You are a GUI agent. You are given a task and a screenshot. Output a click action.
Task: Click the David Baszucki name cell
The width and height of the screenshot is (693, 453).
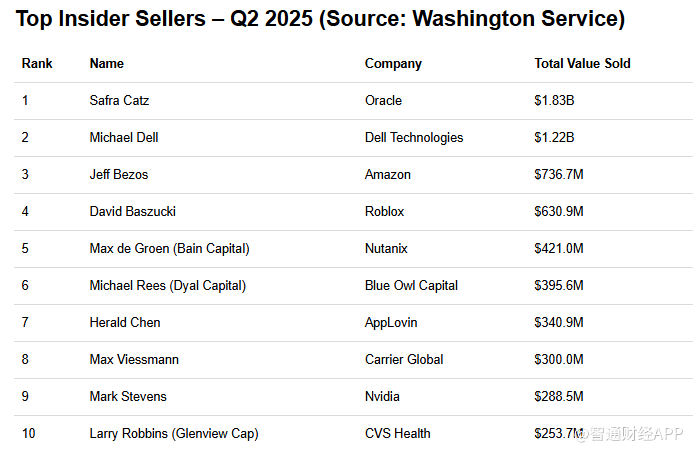pyautogui.click(x=131, y=212)
